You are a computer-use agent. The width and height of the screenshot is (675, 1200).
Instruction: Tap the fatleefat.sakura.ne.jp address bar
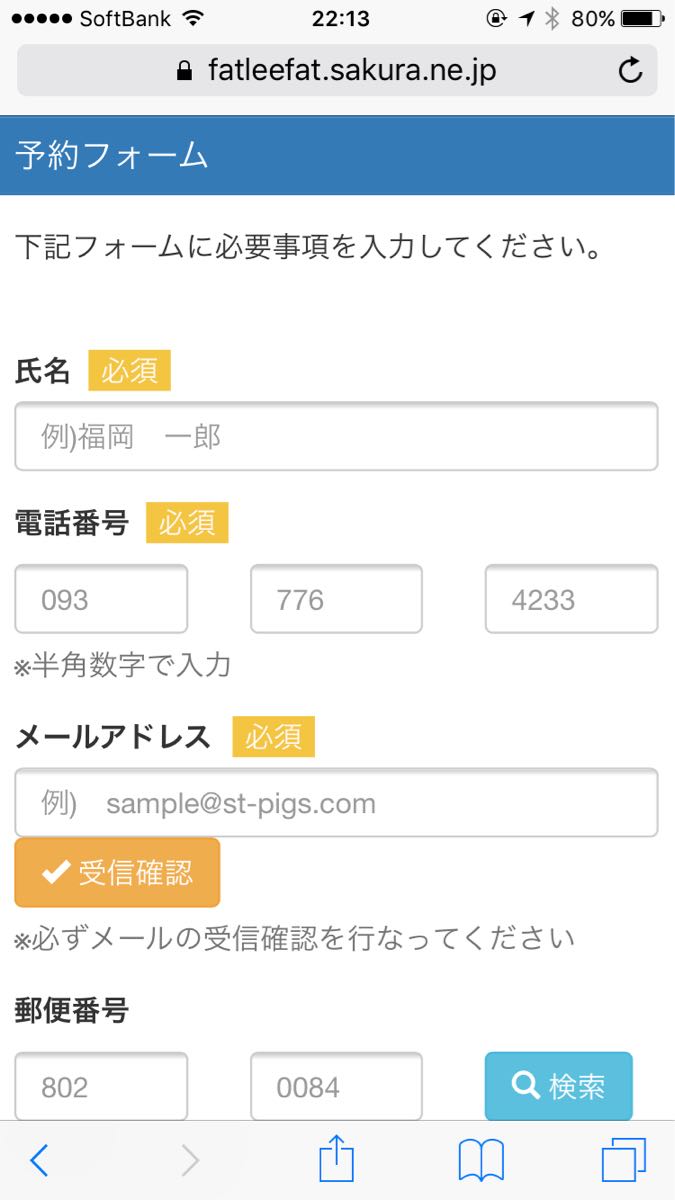click(350, 71)
